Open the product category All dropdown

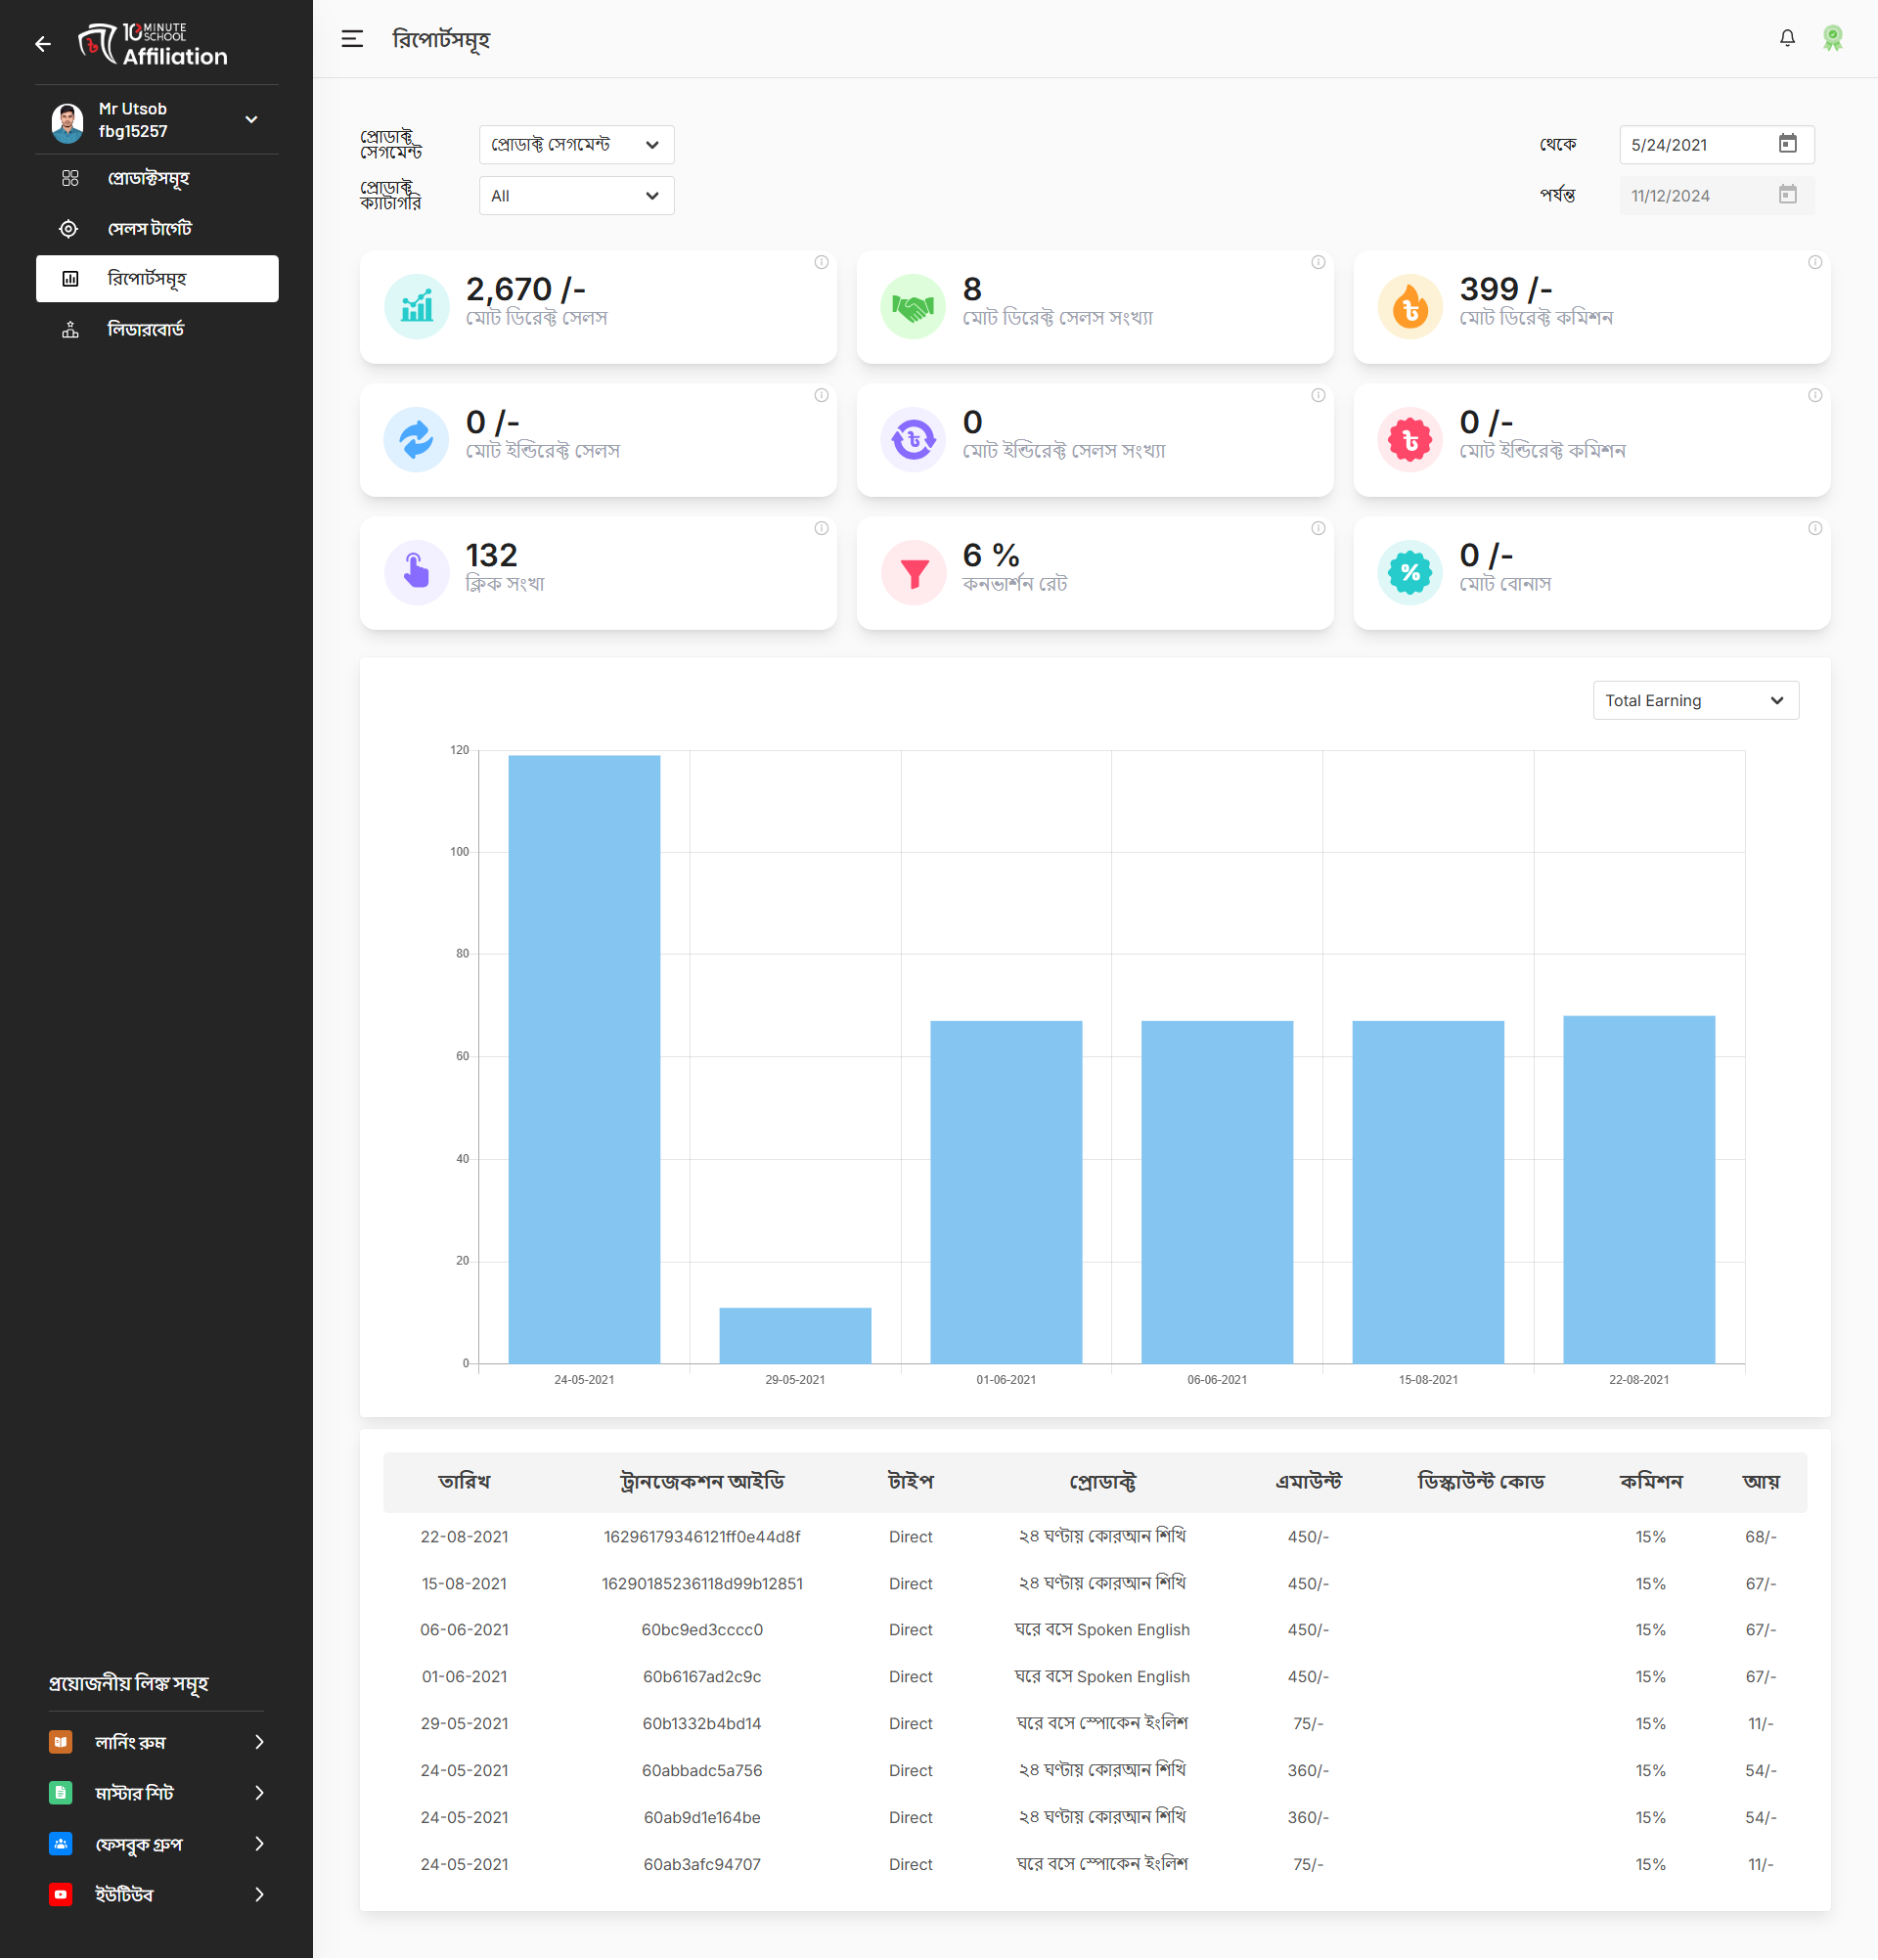(576, 196)
